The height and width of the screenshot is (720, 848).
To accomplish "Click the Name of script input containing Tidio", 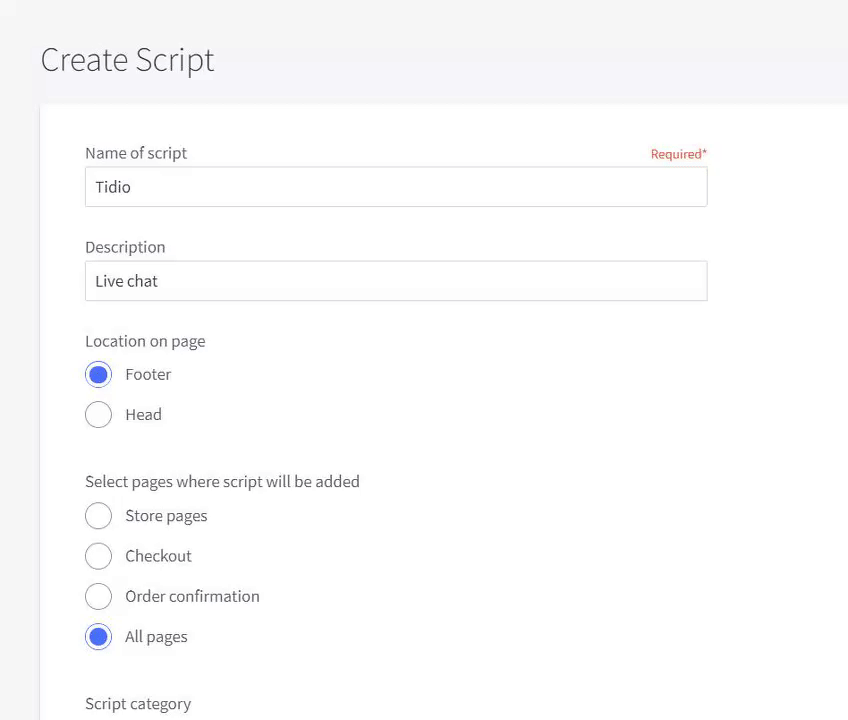I will 396,187.
